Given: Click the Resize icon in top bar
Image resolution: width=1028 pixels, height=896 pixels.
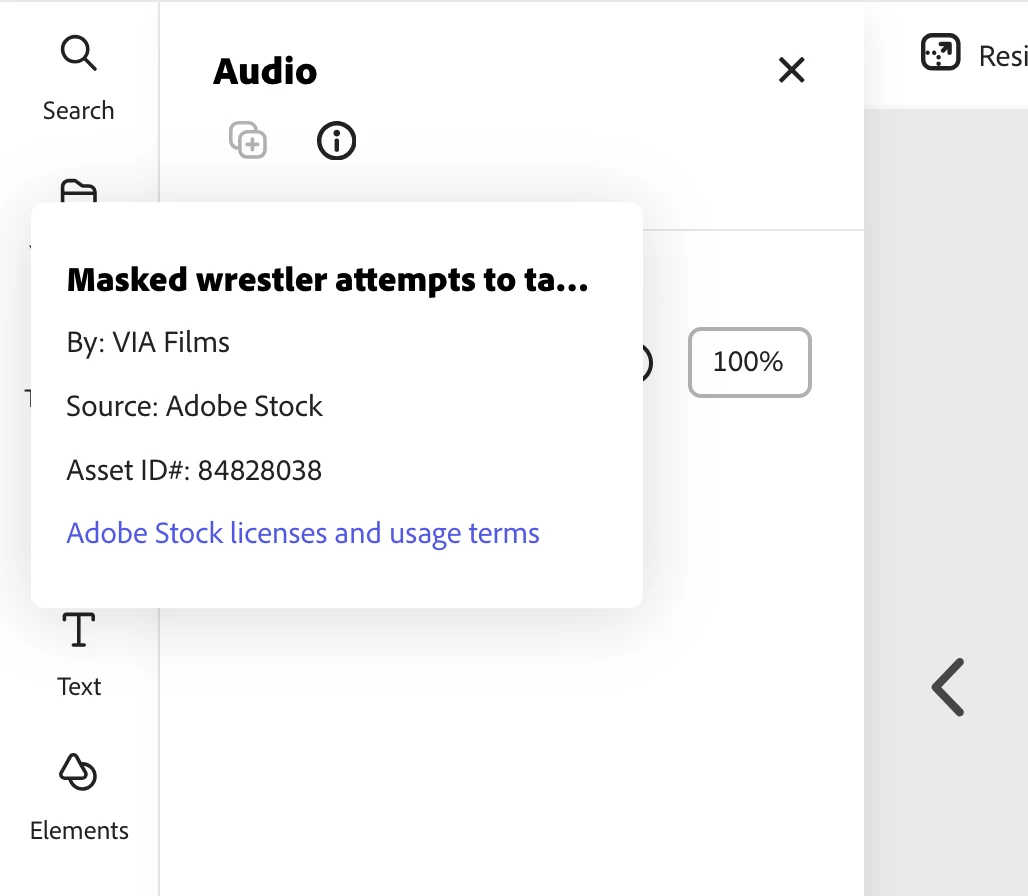Looking at the screenshot, I should point(941,52).
